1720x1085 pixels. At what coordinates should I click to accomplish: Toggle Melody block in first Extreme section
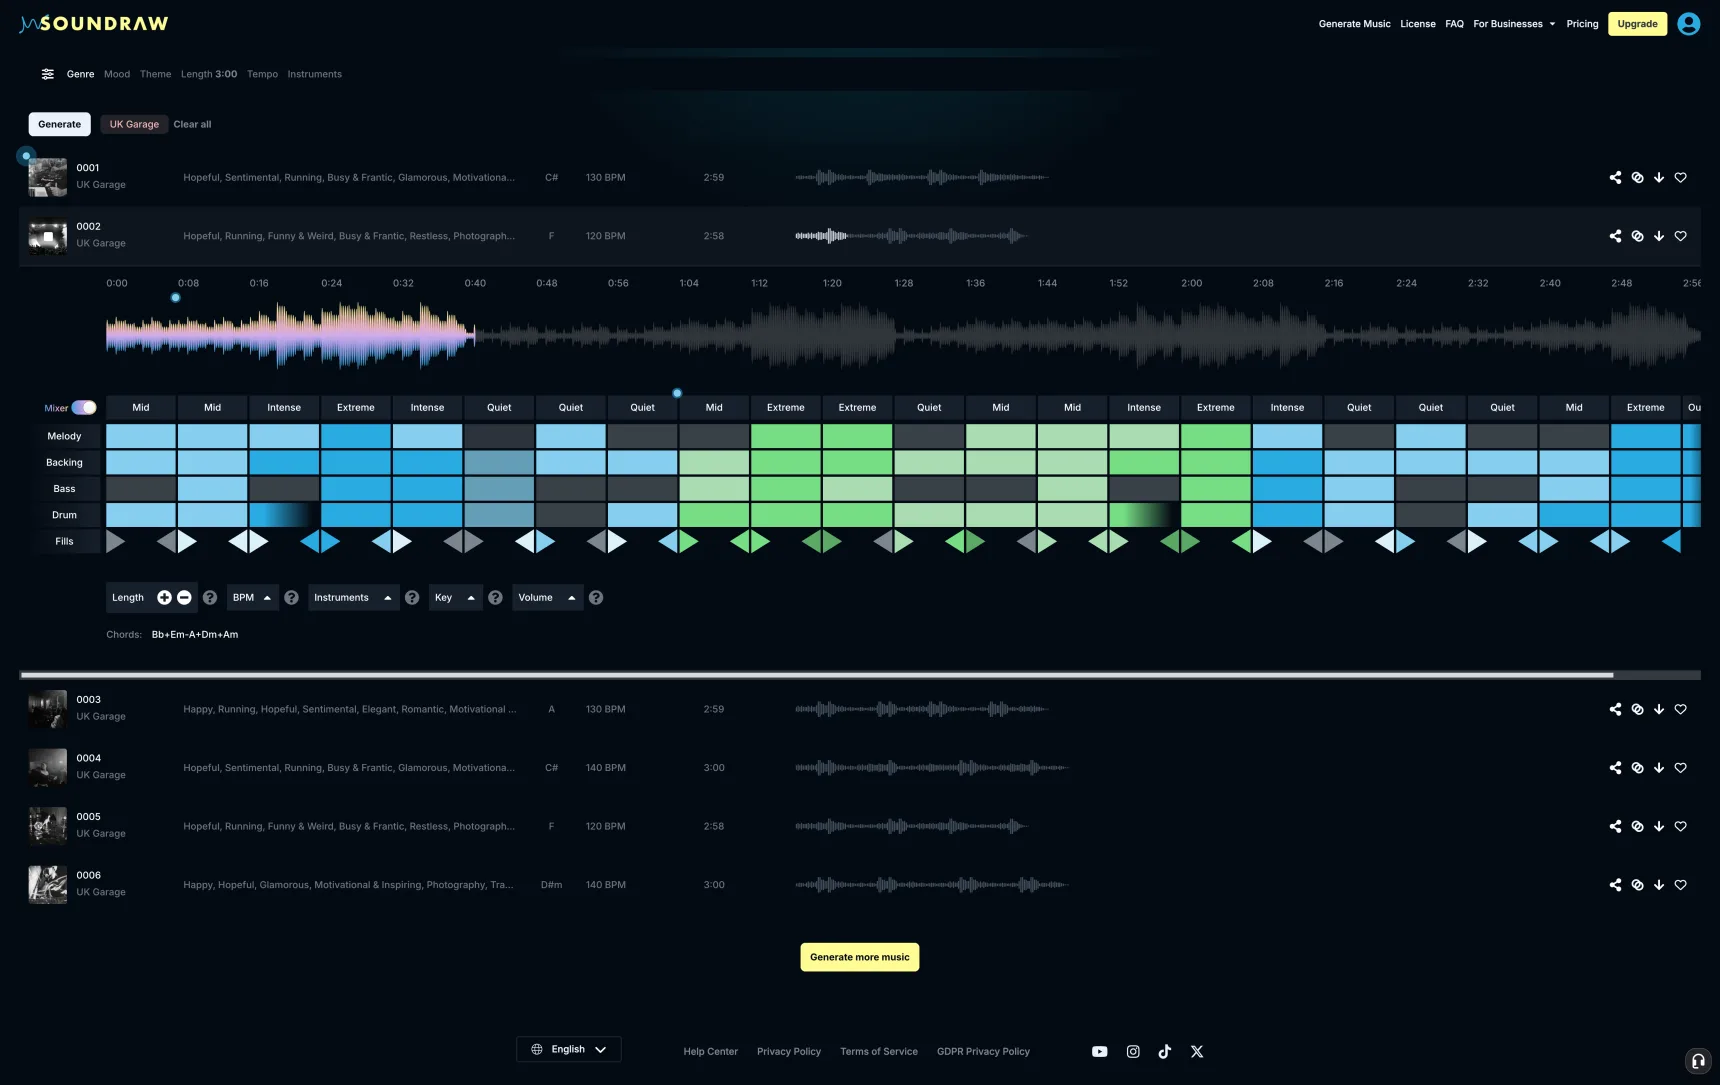click(x=356, y=436)
